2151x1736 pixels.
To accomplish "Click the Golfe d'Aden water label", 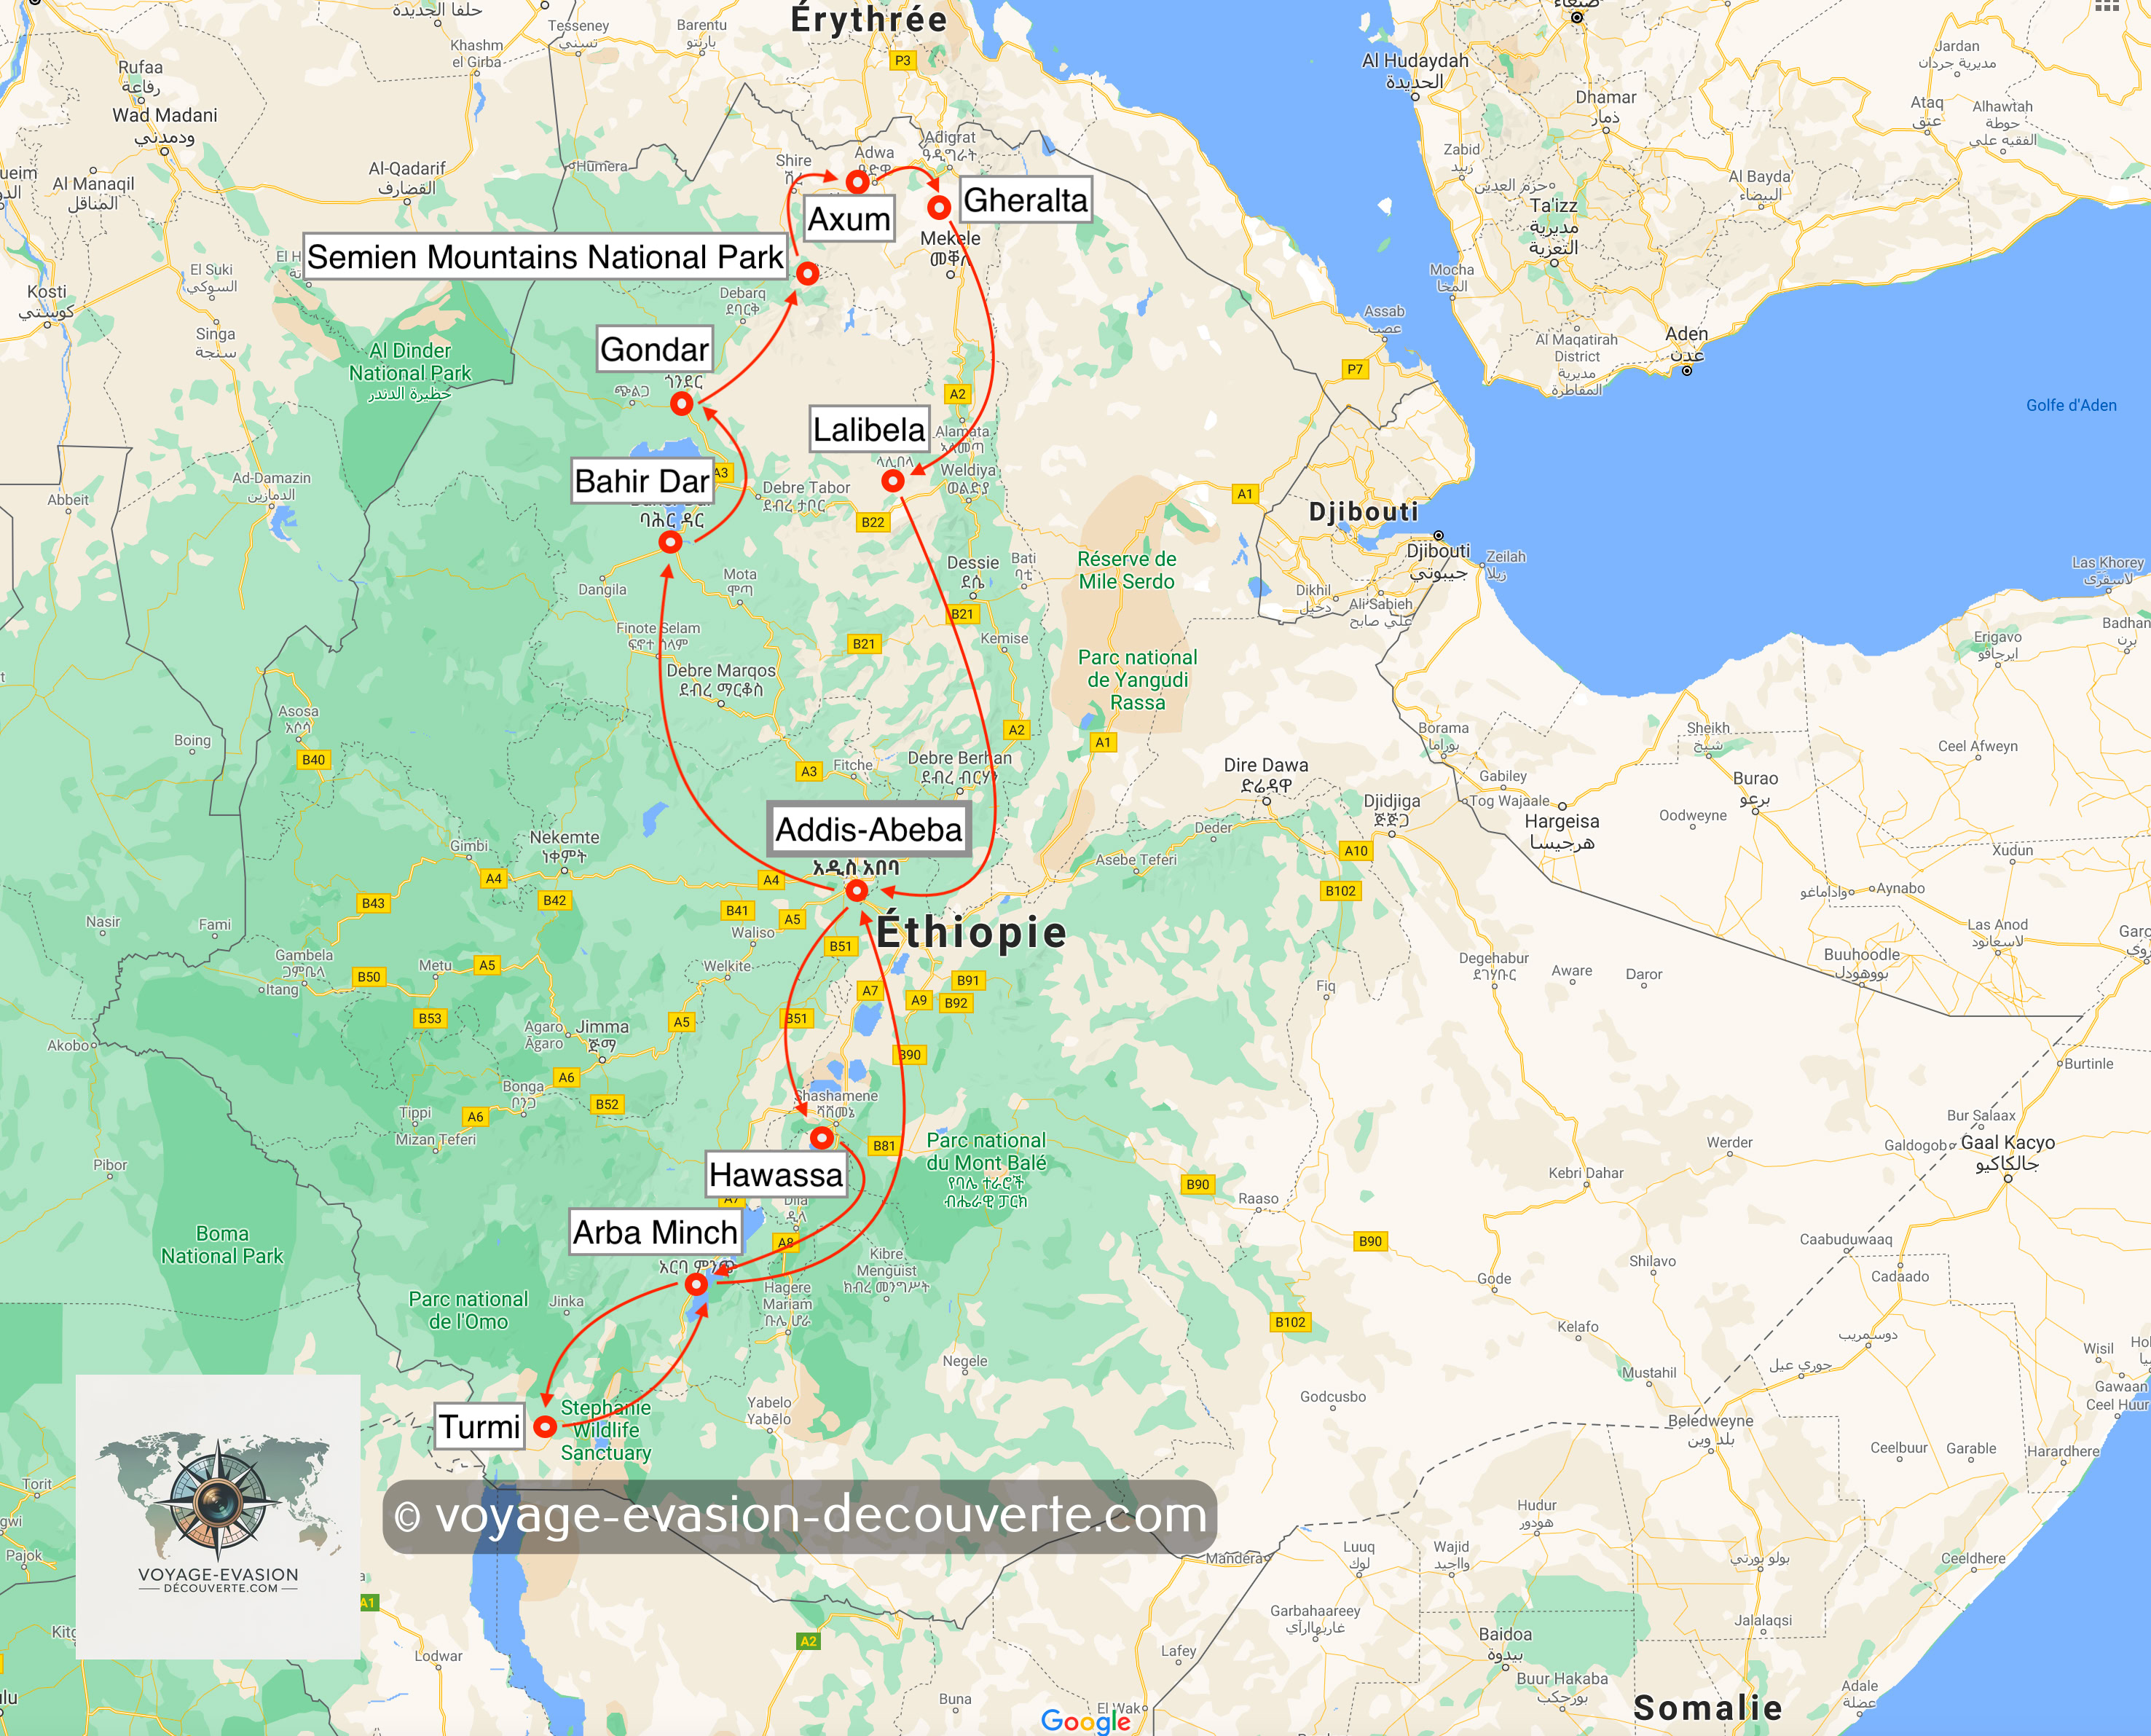I will pos(2071,405).
